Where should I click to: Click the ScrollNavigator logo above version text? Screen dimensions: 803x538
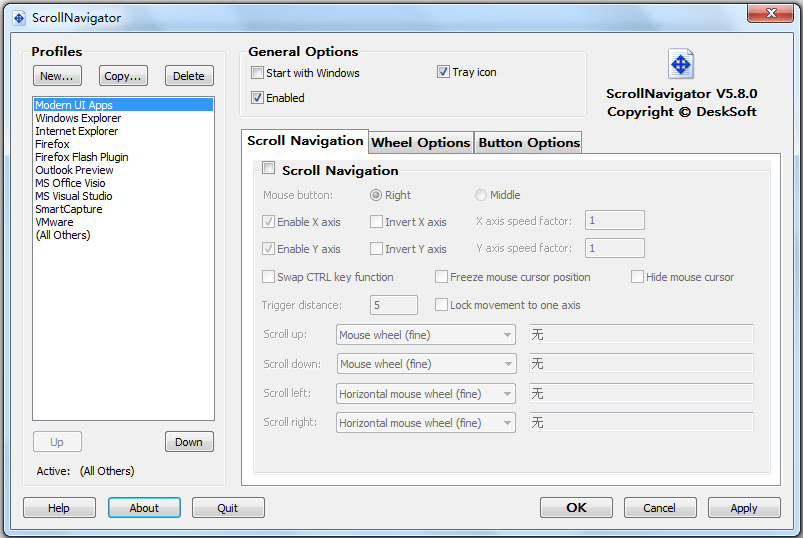(681, 64)
